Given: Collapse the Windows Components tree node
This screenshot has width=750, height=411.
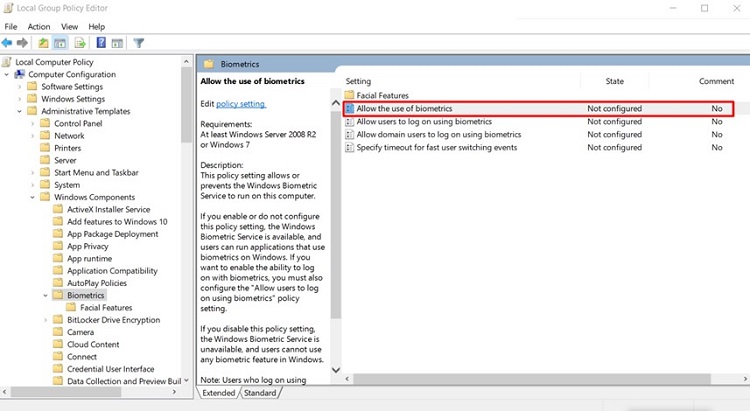Looking at the screenshot, I should 34,197.
